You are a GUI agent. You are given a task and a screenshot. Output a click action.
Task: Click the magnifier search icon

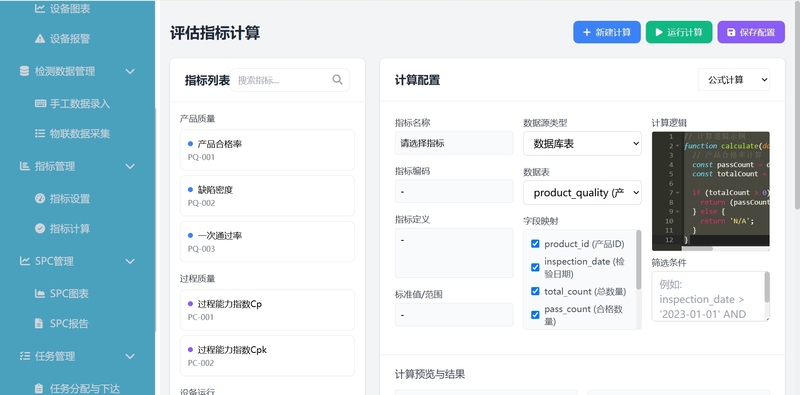point(337,80)
